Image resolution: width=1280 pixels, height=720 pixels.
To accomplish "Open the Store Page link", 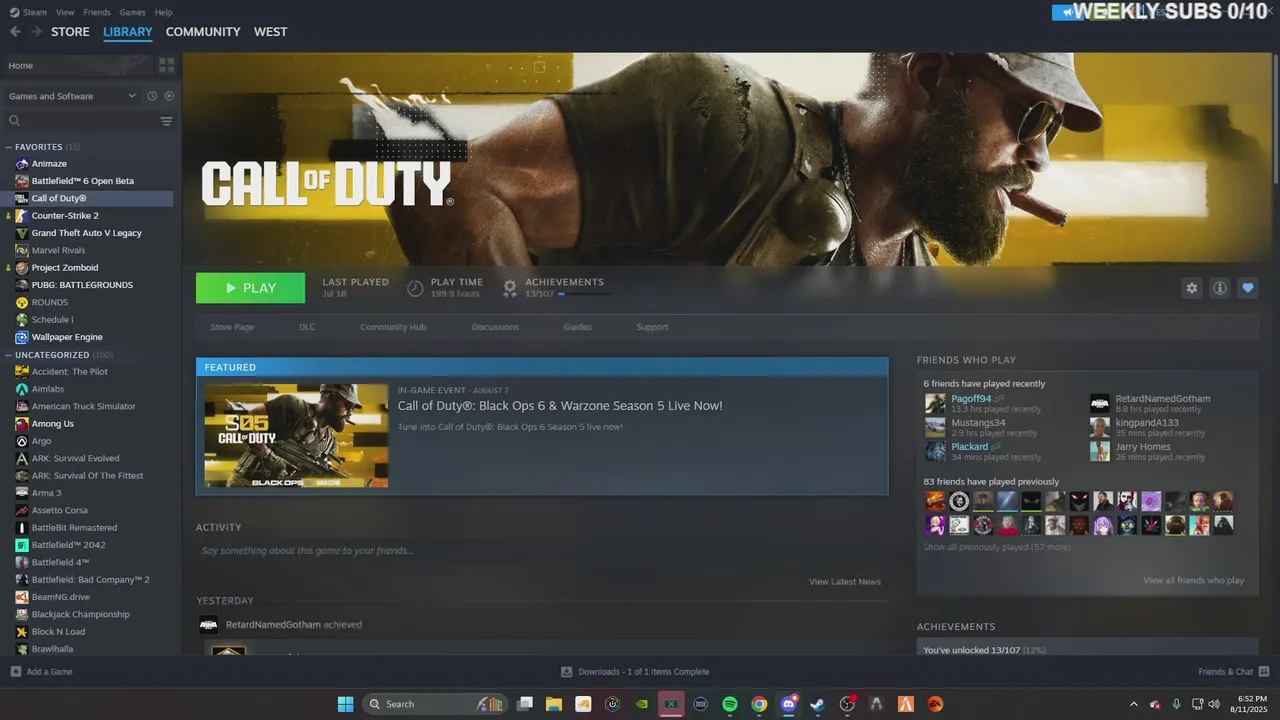I will (x=232, y=327).
